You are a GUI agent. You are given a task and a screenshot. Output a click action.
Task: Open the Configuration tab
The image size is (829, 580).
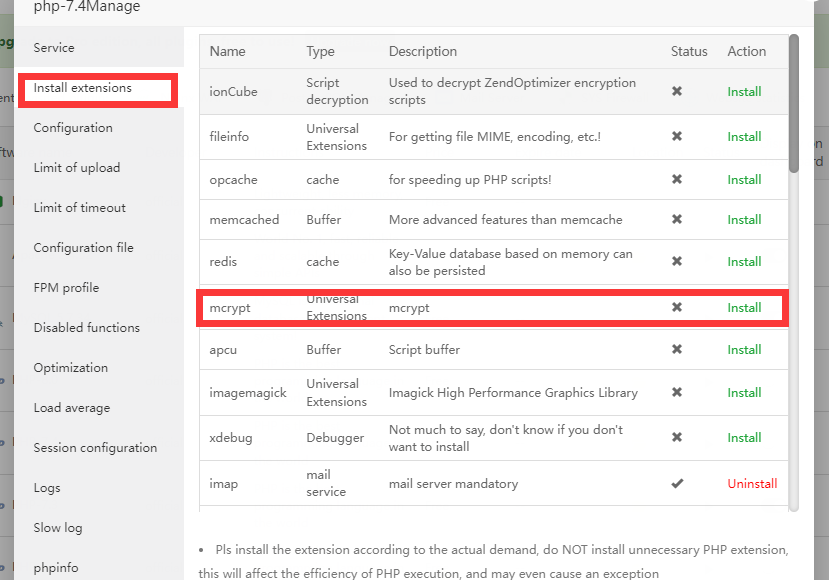(73, 128)
